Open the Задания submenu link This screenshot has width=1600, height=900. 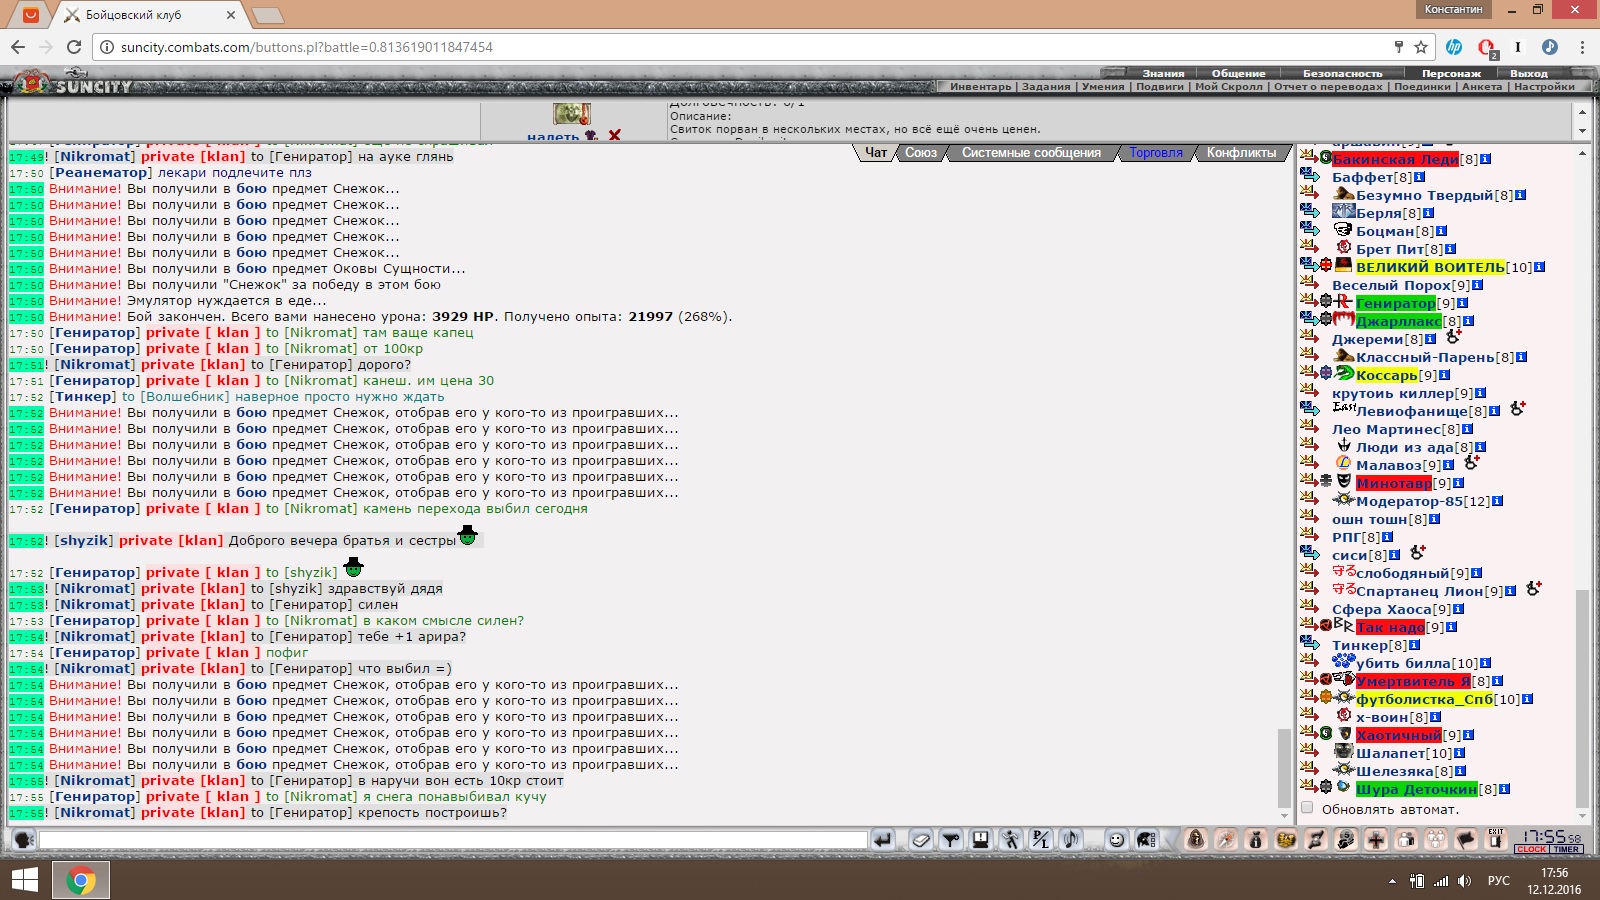1046,87
